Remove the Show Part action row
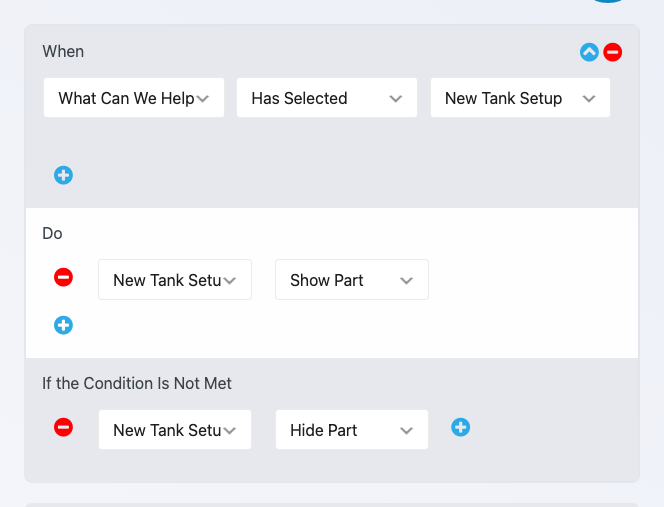 pyautogui.click(x=64, y=277)
